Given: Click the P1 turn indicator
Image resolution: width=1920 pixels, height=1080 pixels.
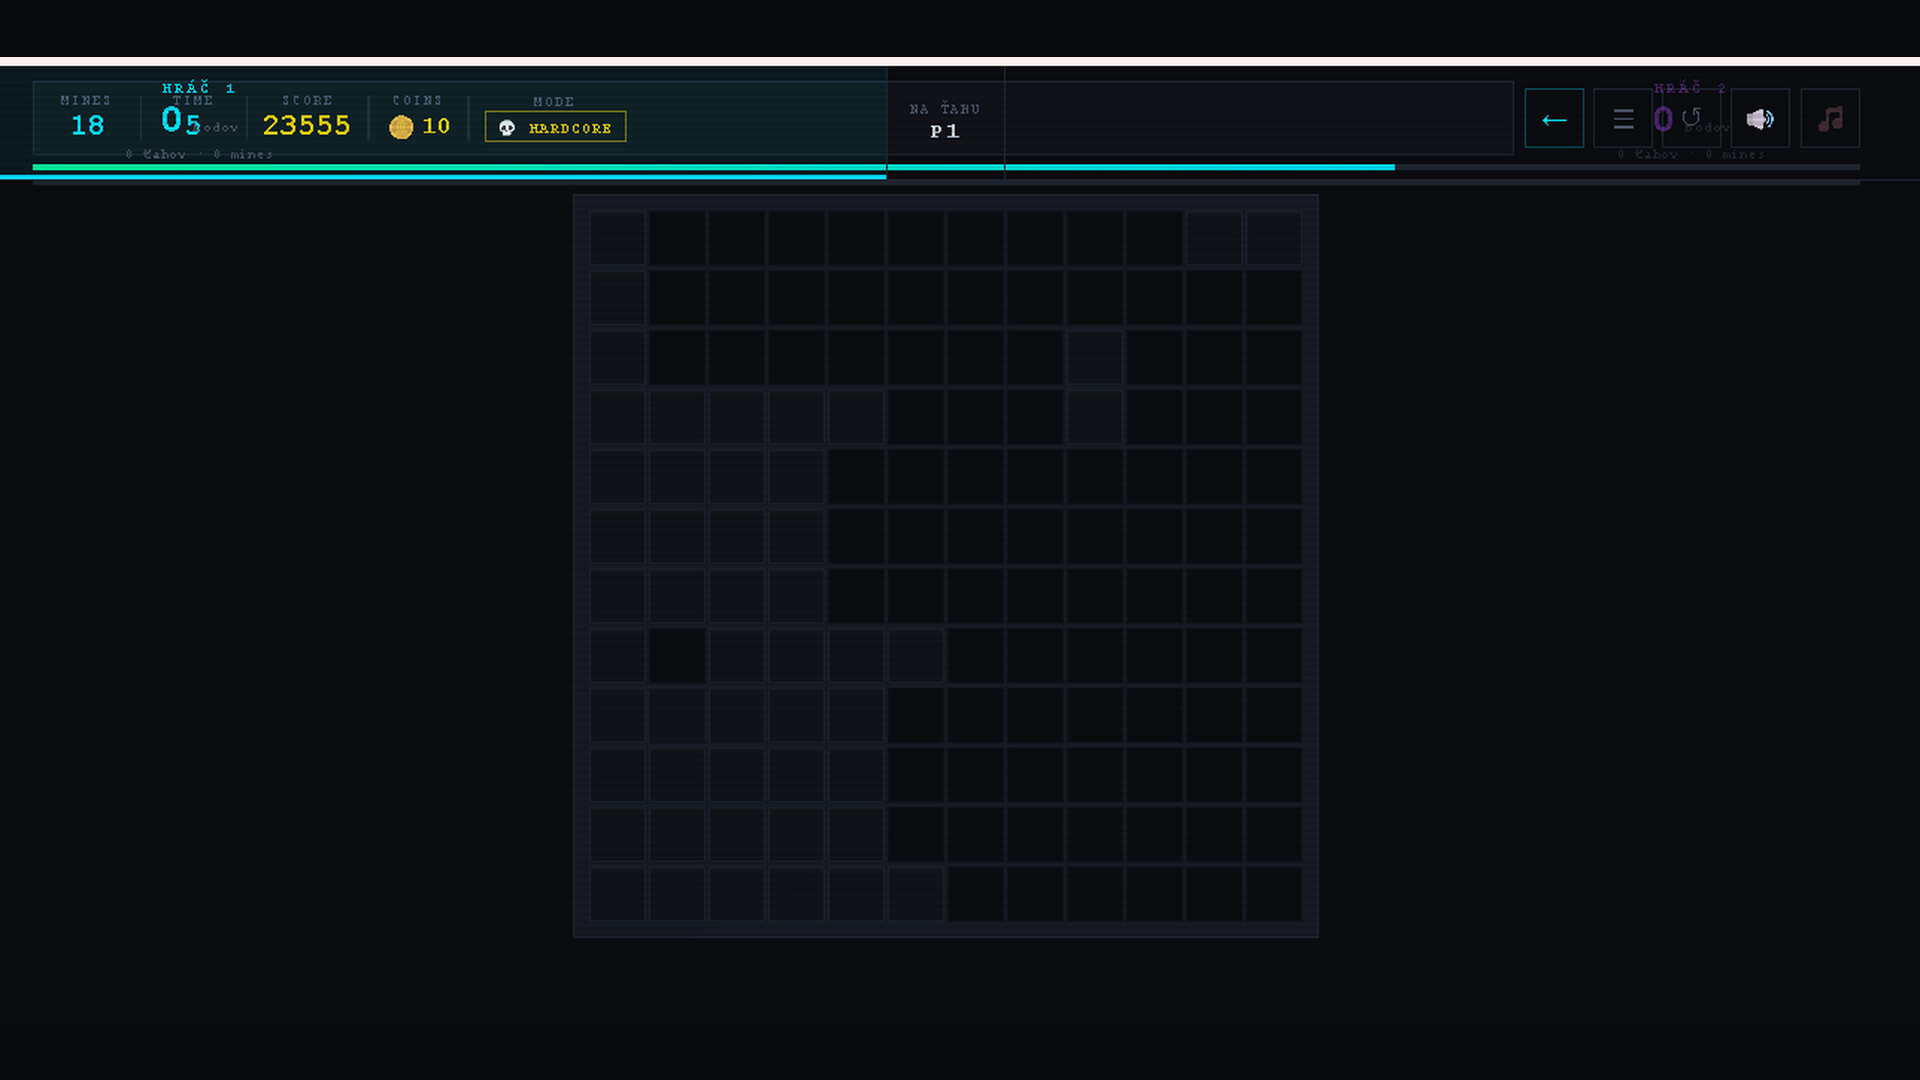Looking at the screenshot, I should 944,131.
